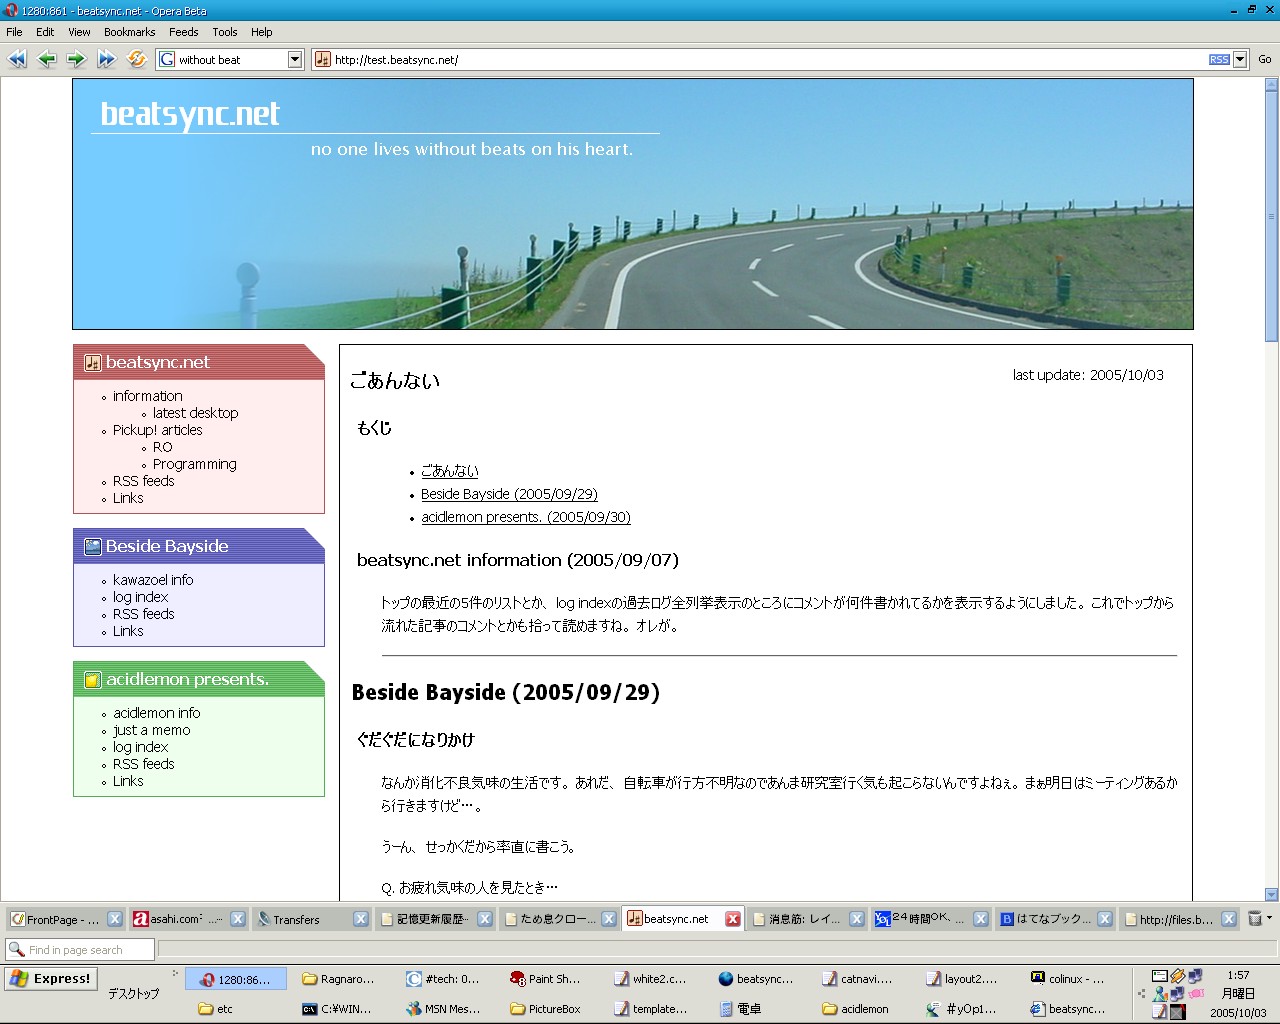This screenshot has height=1024, width=1280.
Task: Click the green Back arrow
Action: 47,59
